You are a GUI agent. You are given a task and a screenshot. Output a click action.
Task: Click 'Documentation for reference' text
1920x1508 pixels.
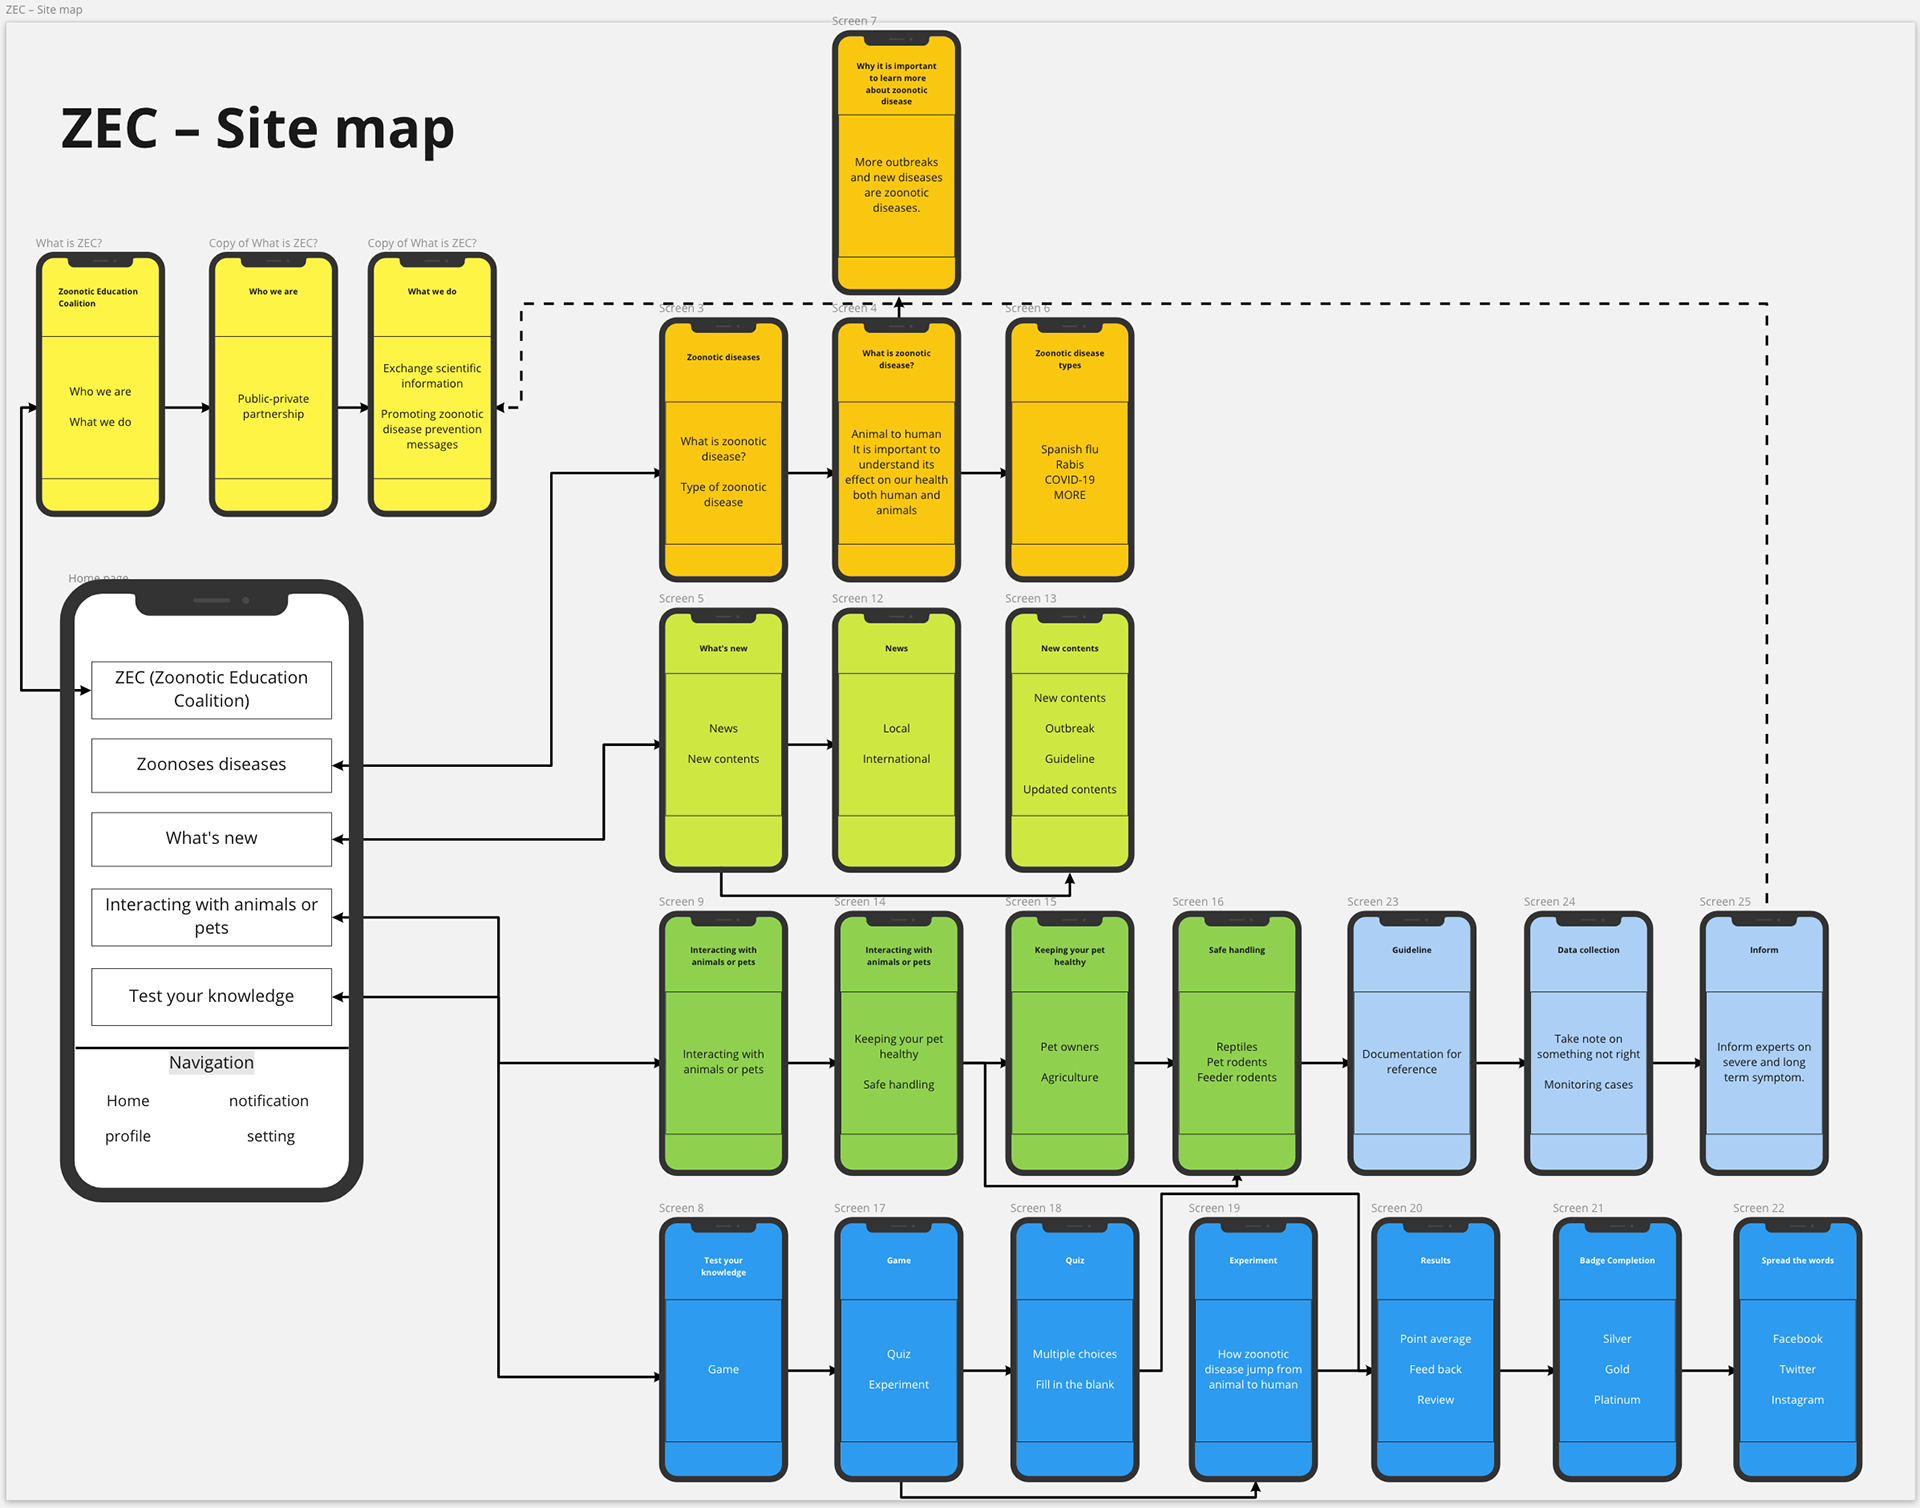coord(1412,1062)
